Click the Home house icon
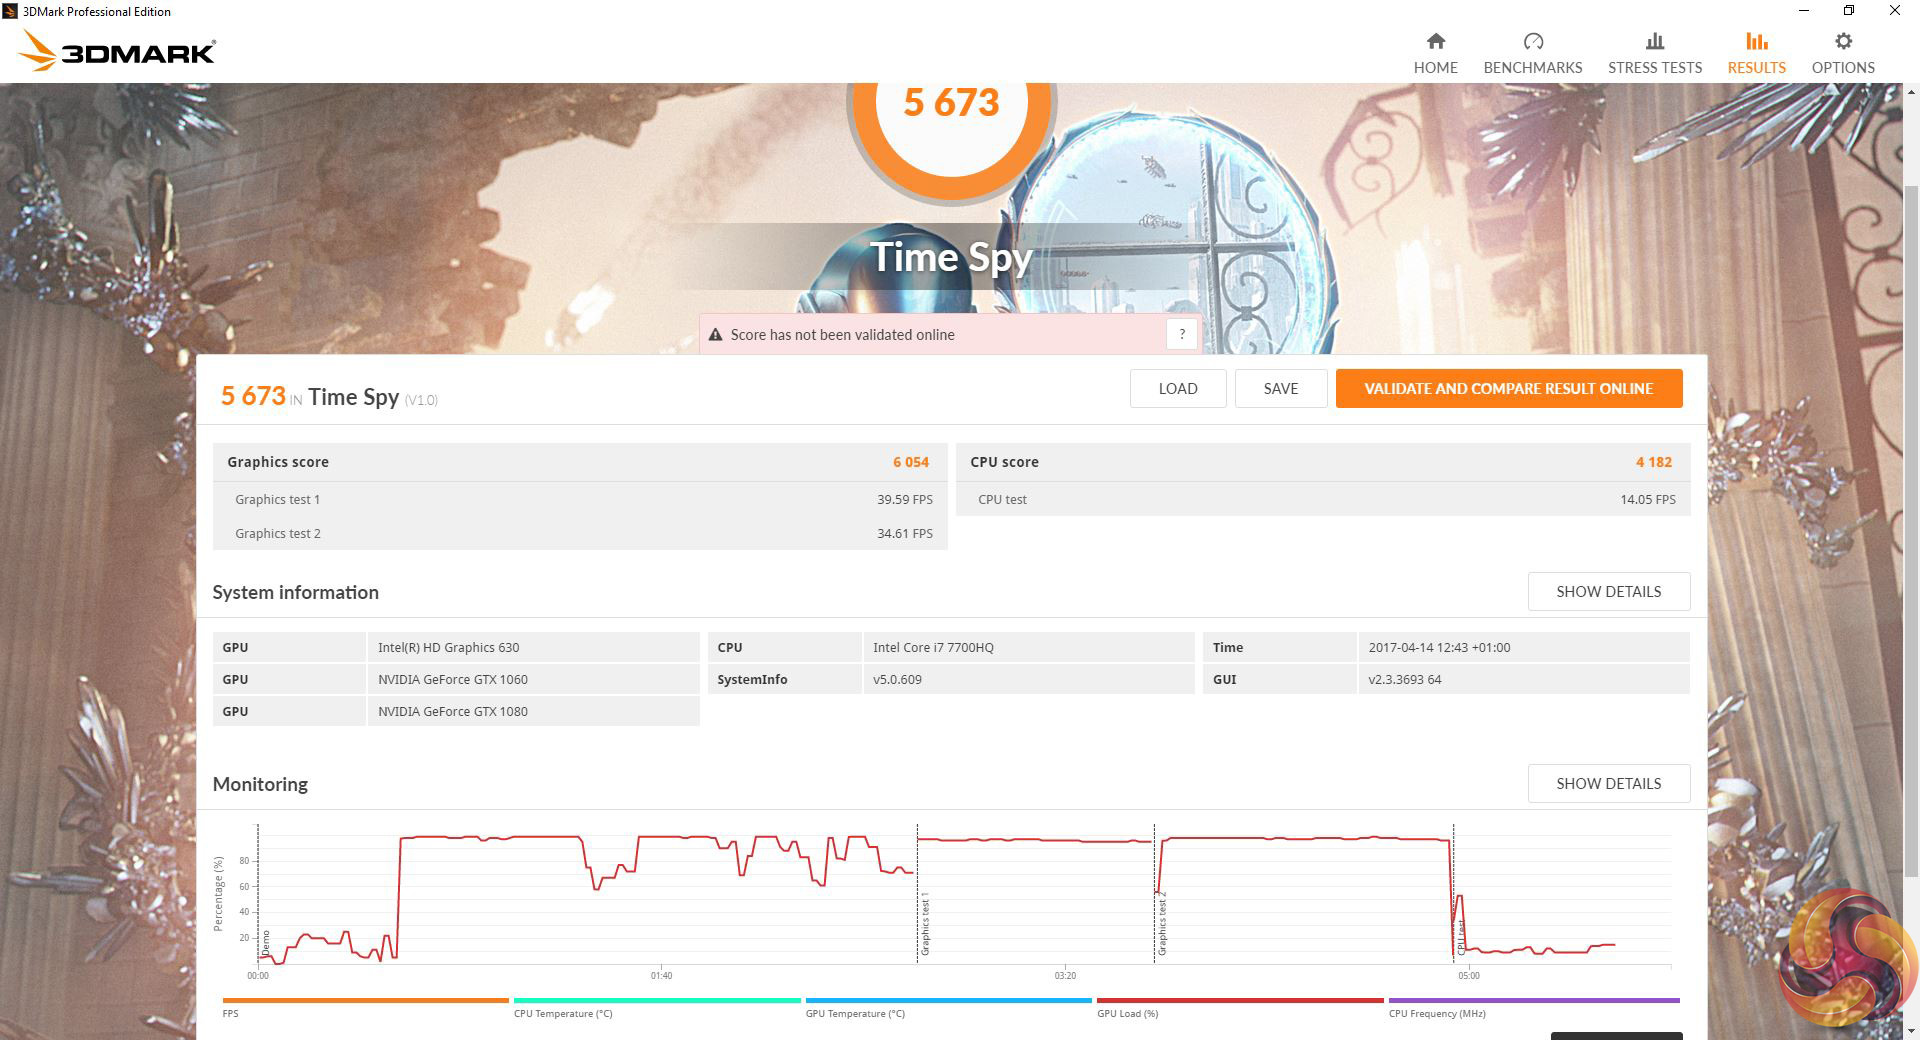This screenshot has width=1920, height=1040. point(1435,41)
